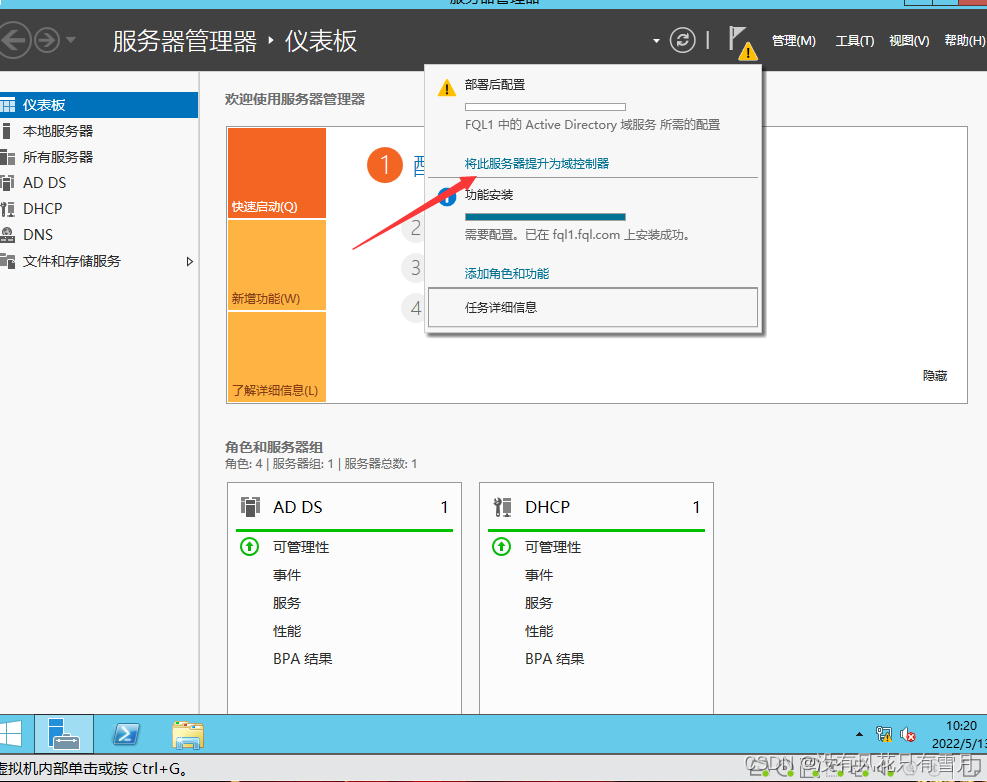This screenshot has height=782, width=987.
Task: Click the Windows Start button
Action: [11, 734]
